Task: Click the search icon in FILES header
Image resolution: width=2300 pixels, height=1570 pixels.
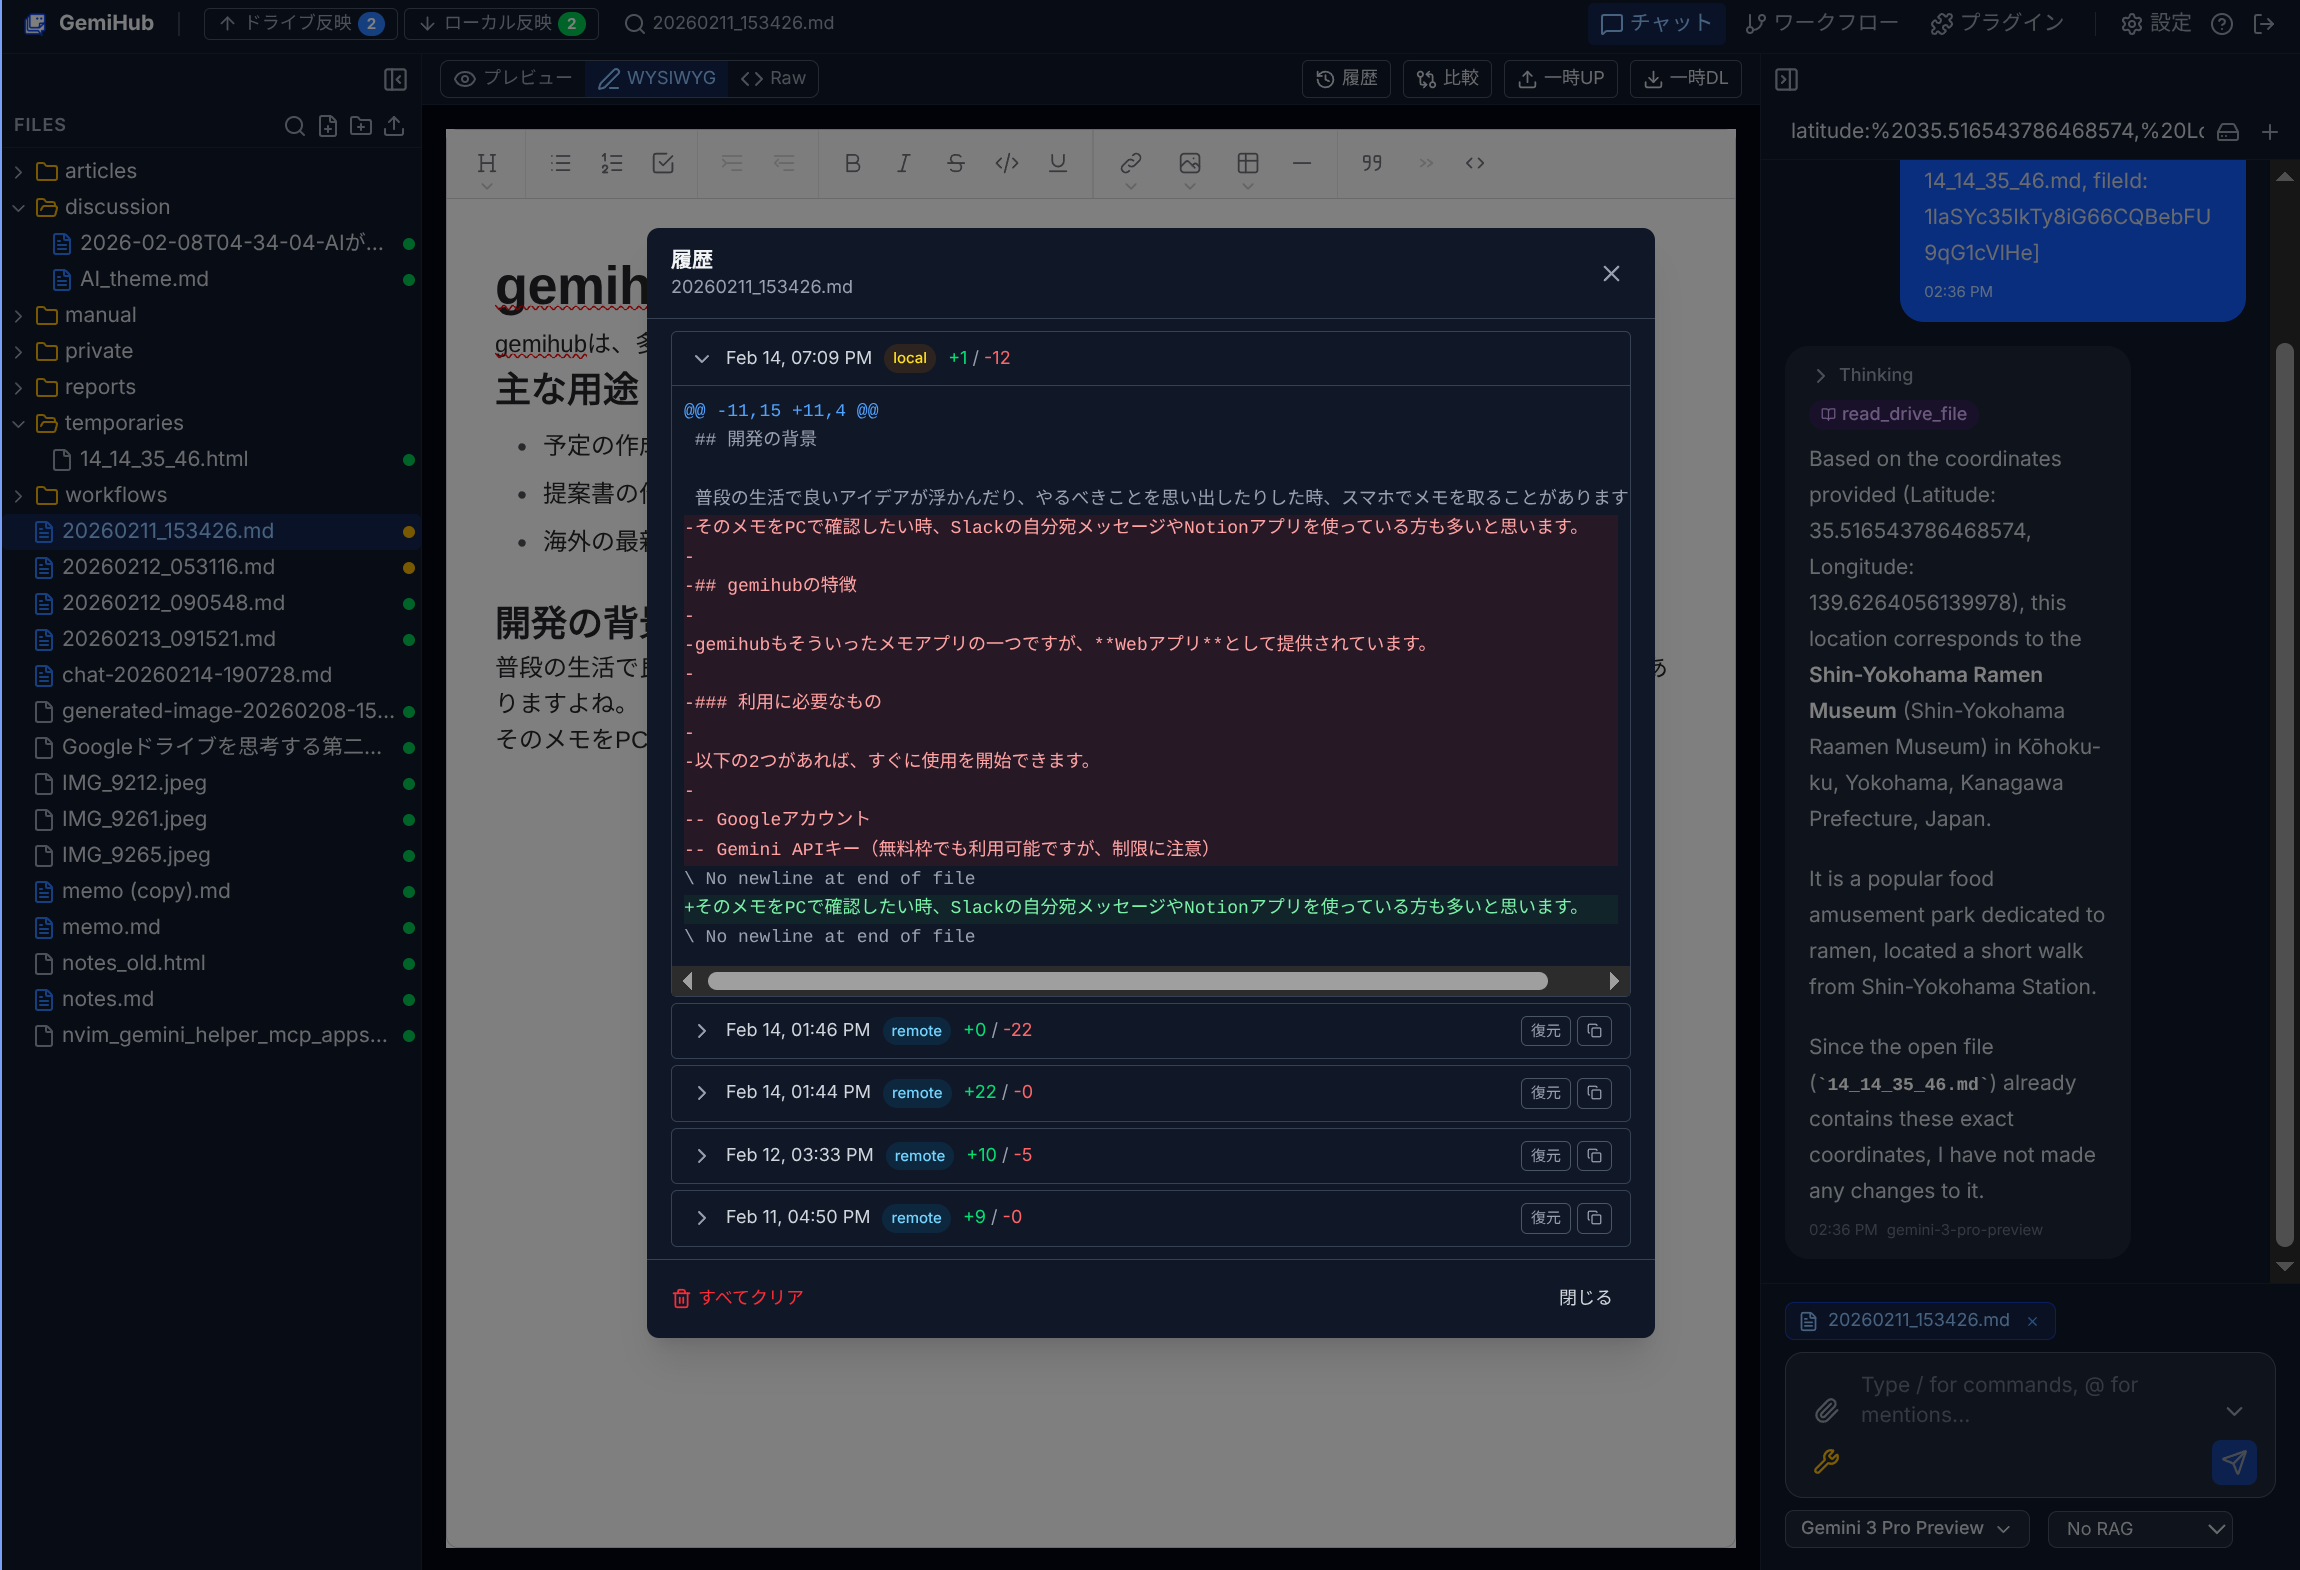Action: pos(294,126)
